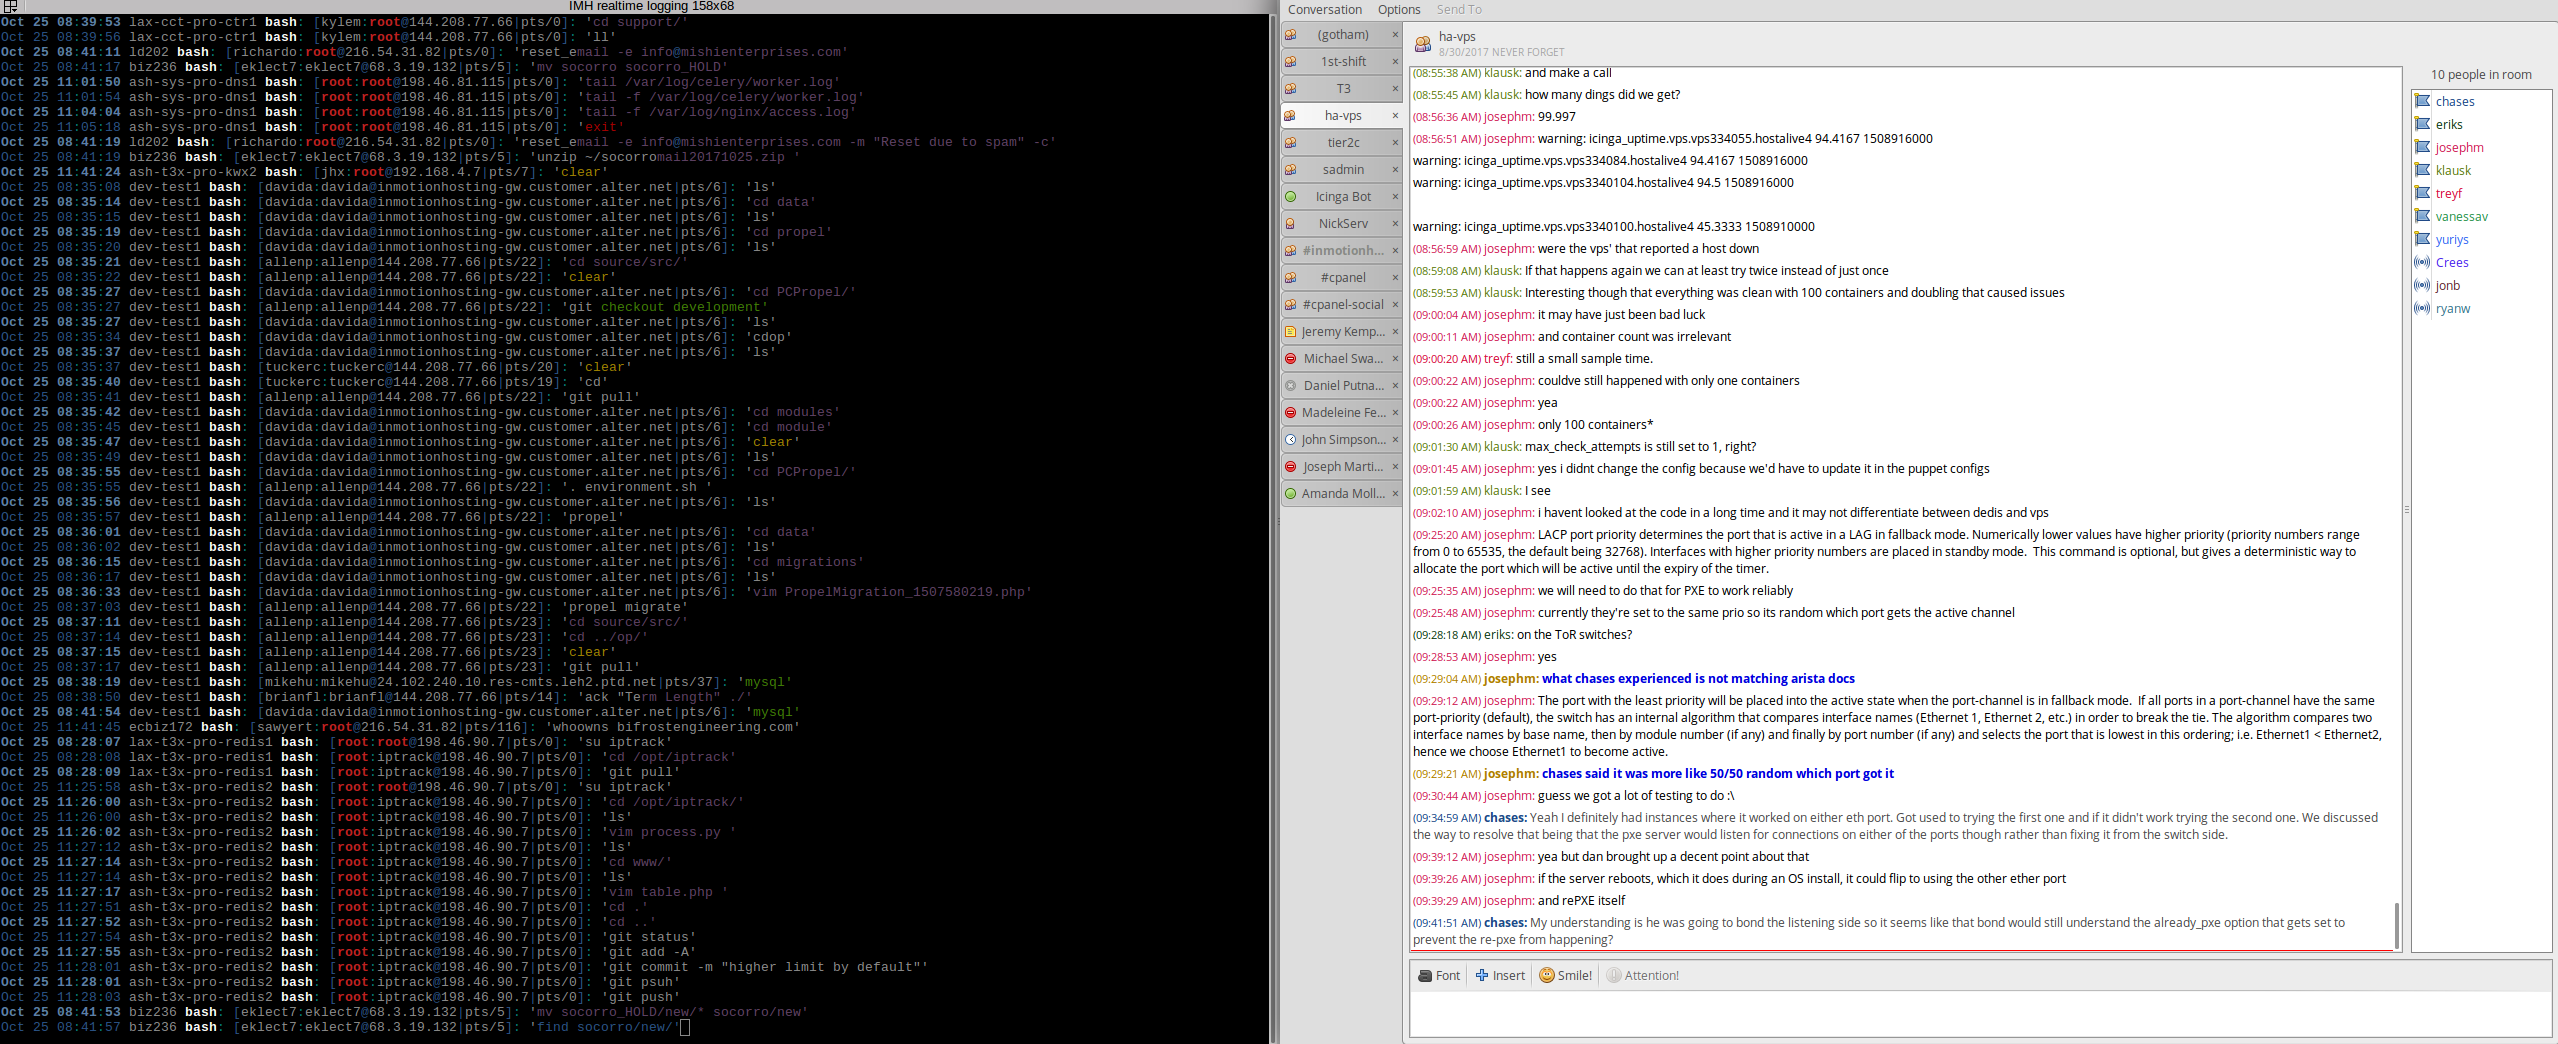This screenshot has width=2558, height=1044.
Task: Click the message input text box
Action: click(x=1978, y=1014)
